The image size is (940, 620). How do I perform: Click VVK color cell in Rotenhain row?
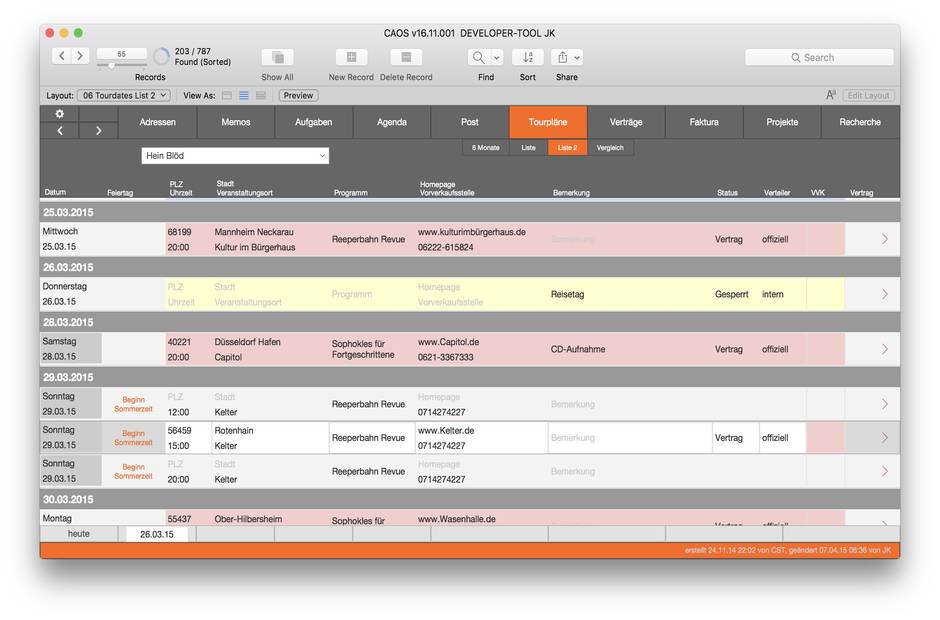[825, 438]
